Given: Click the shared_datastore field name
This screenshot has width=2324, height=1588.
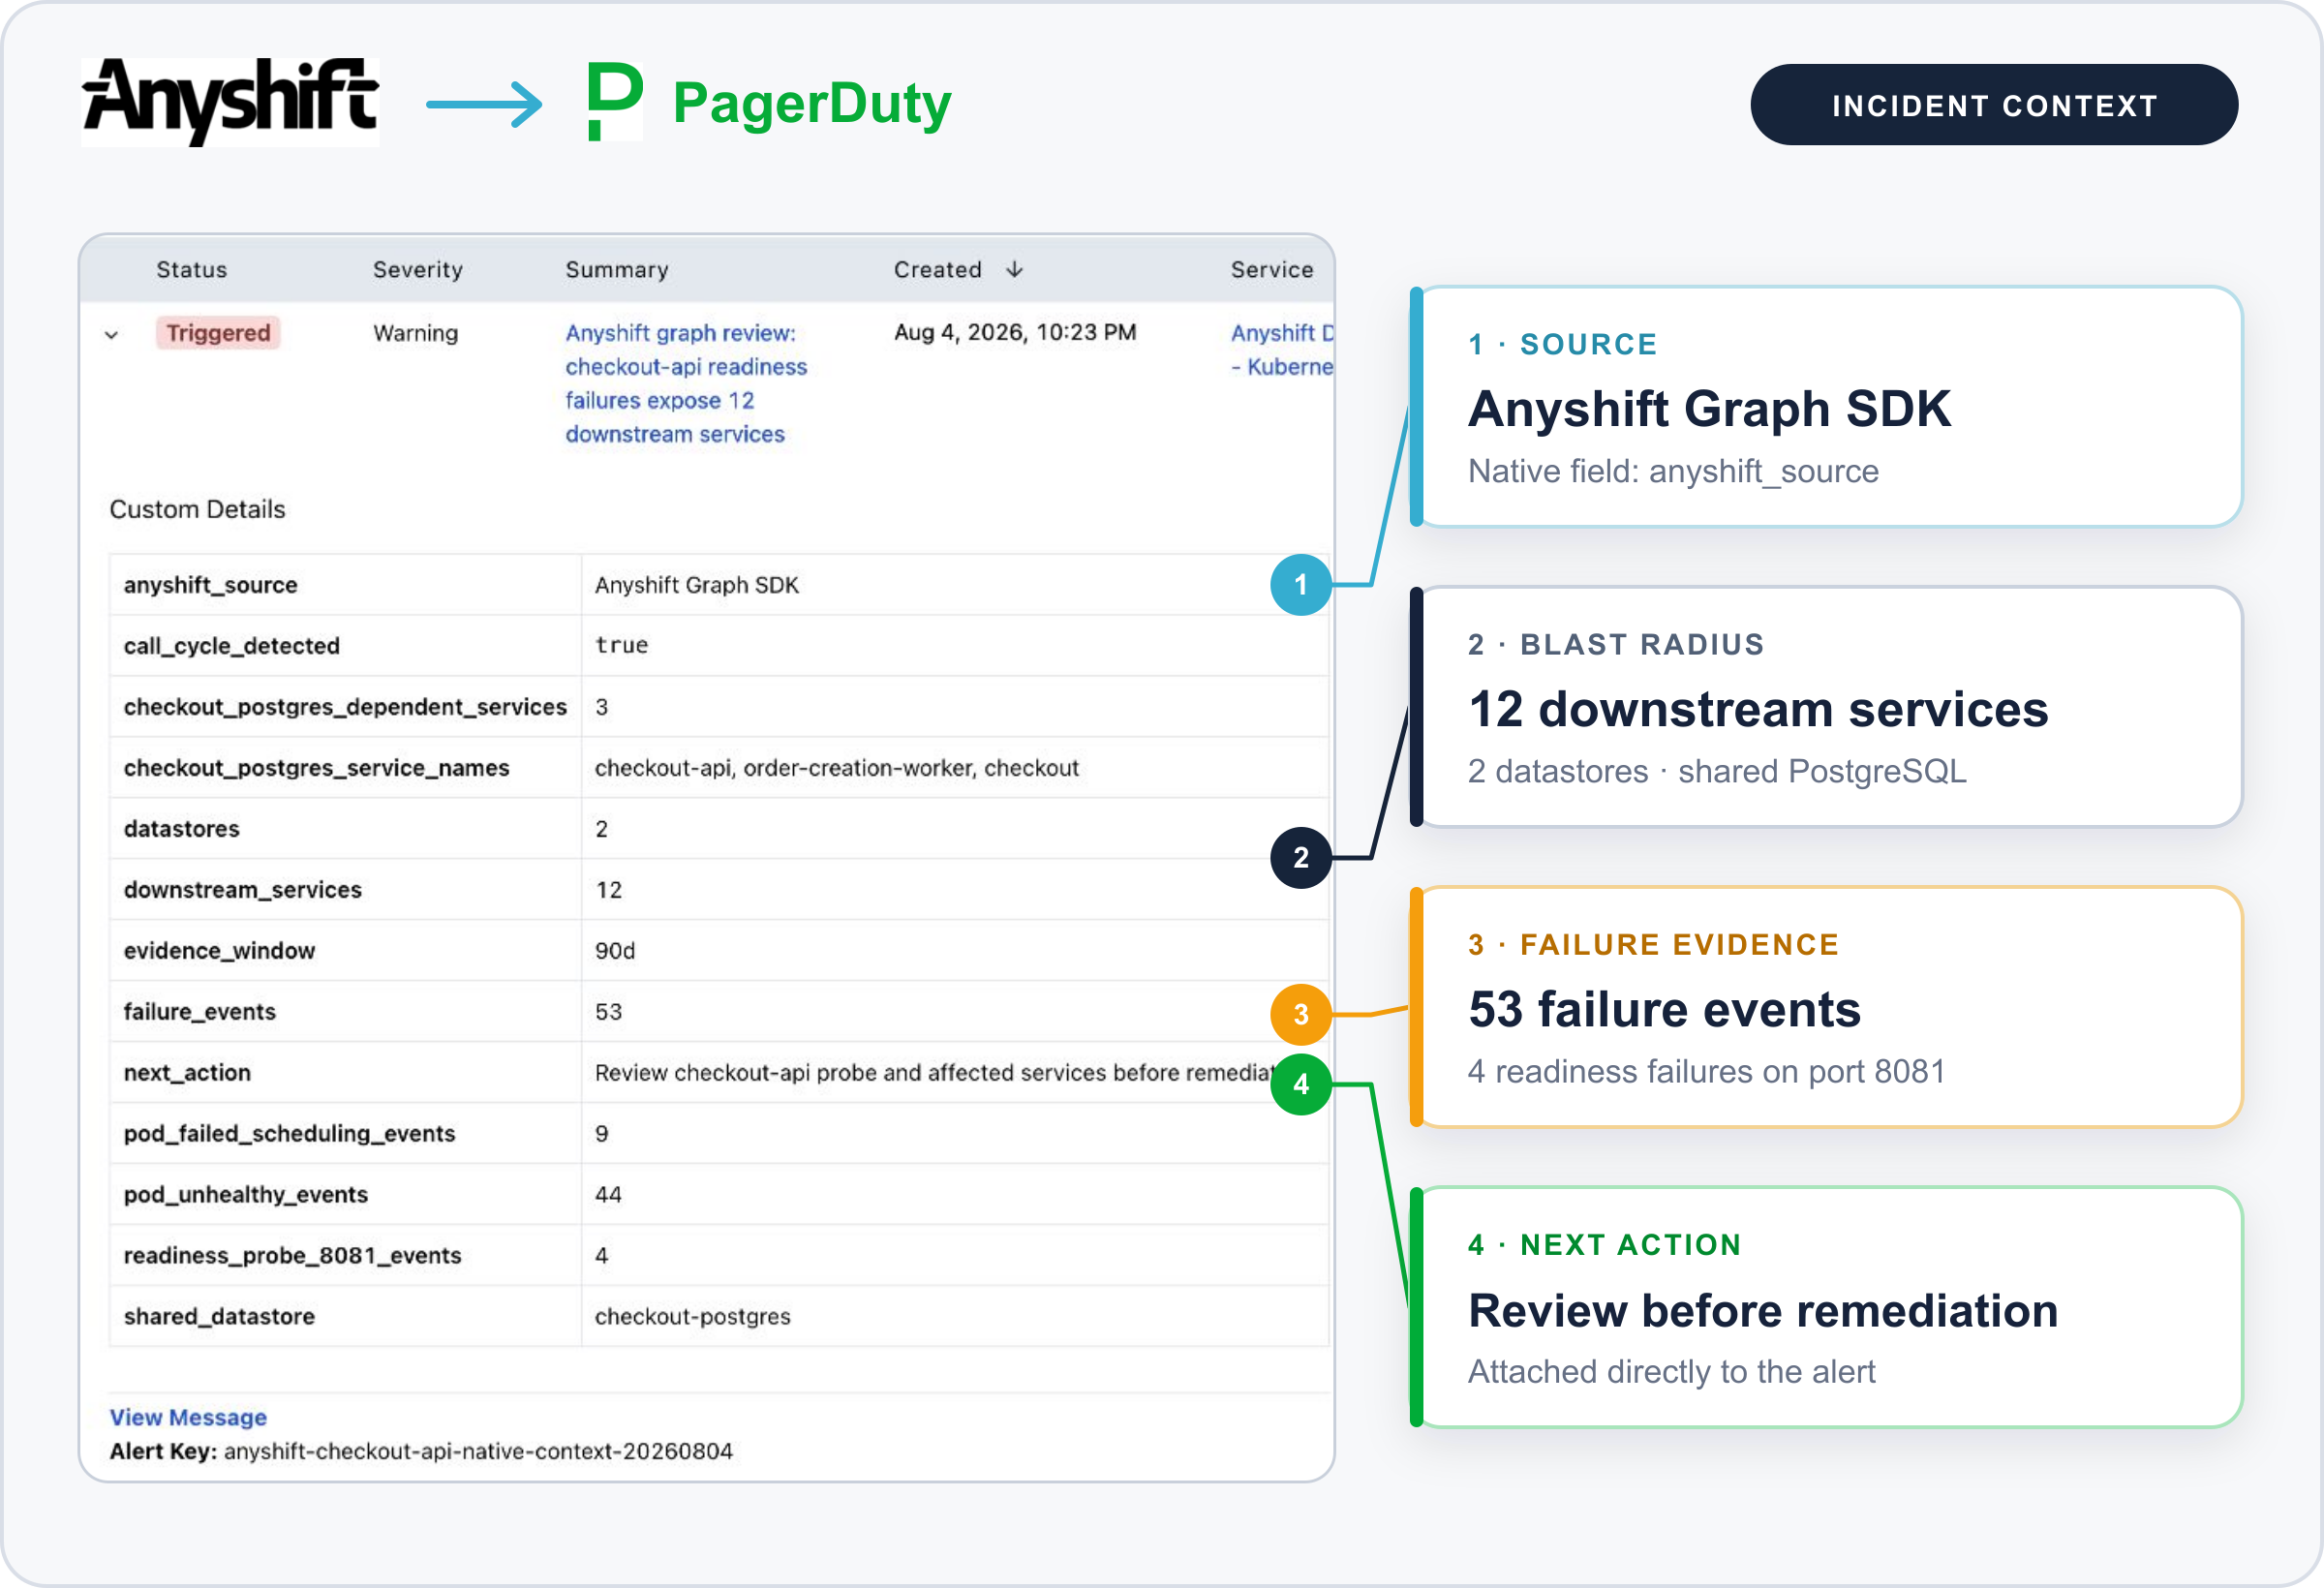Looking at the screenshot, I should coord(220,1317).
